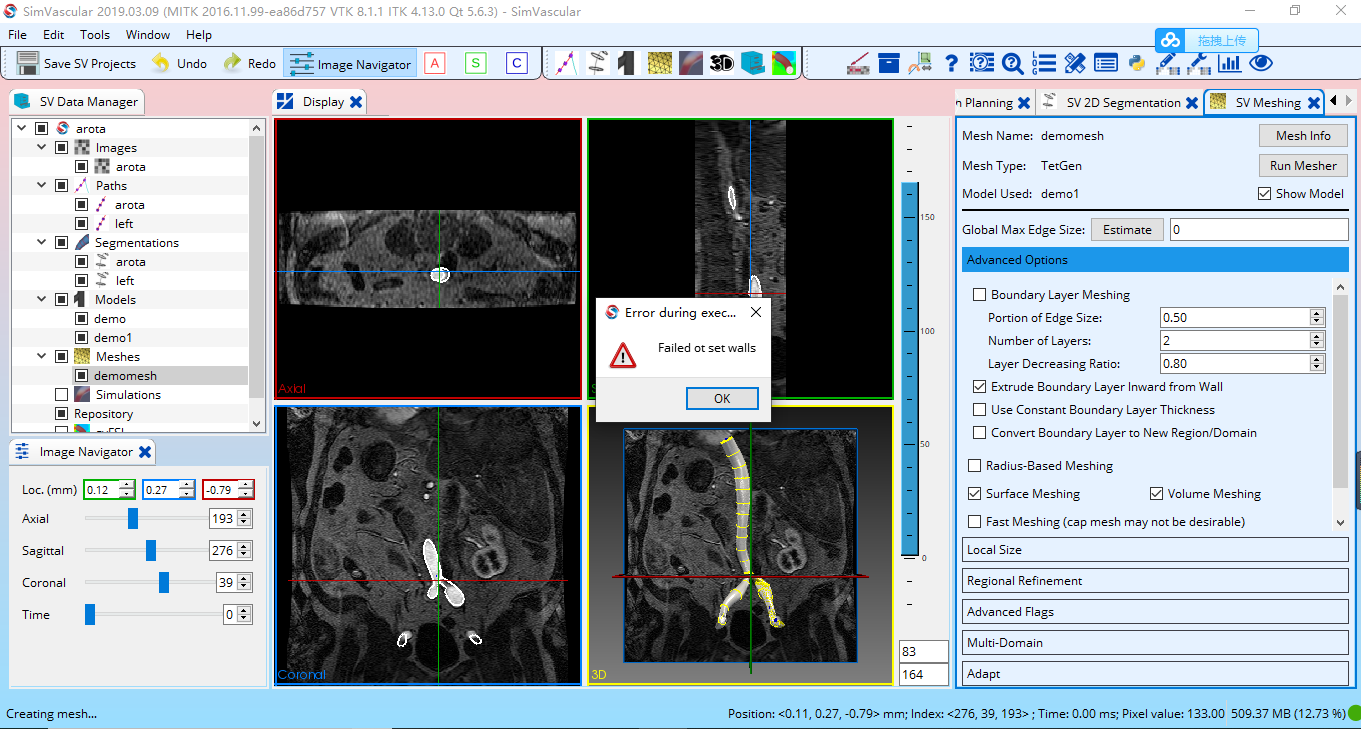Click the question mark list icon
The height and width of the screenshot is (729, 1361).
982,63
